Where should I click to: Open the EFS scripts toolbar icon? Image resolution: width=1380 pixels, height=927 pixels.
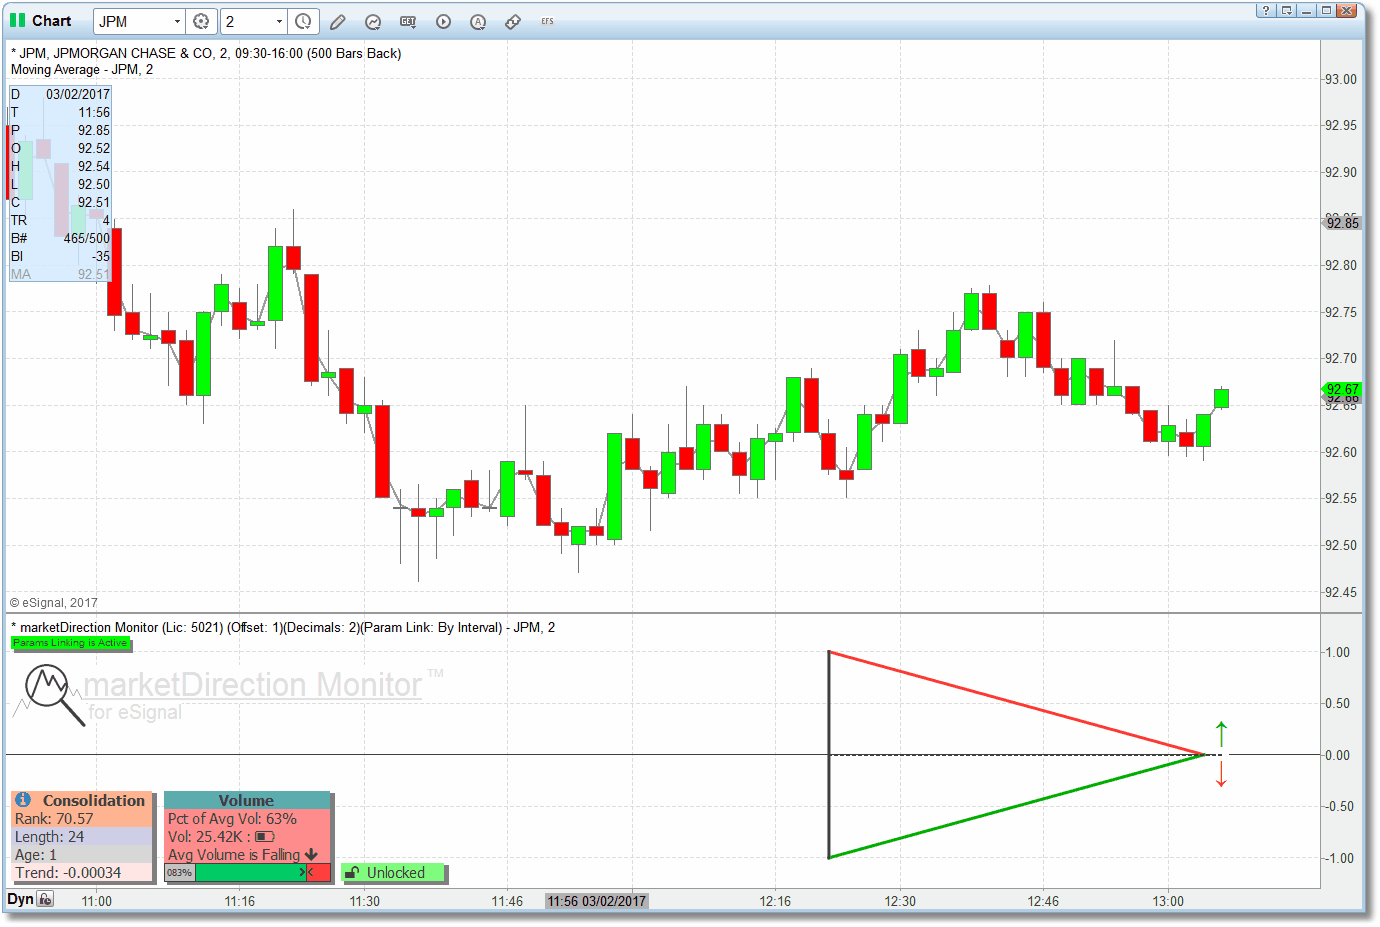(547, 22)
